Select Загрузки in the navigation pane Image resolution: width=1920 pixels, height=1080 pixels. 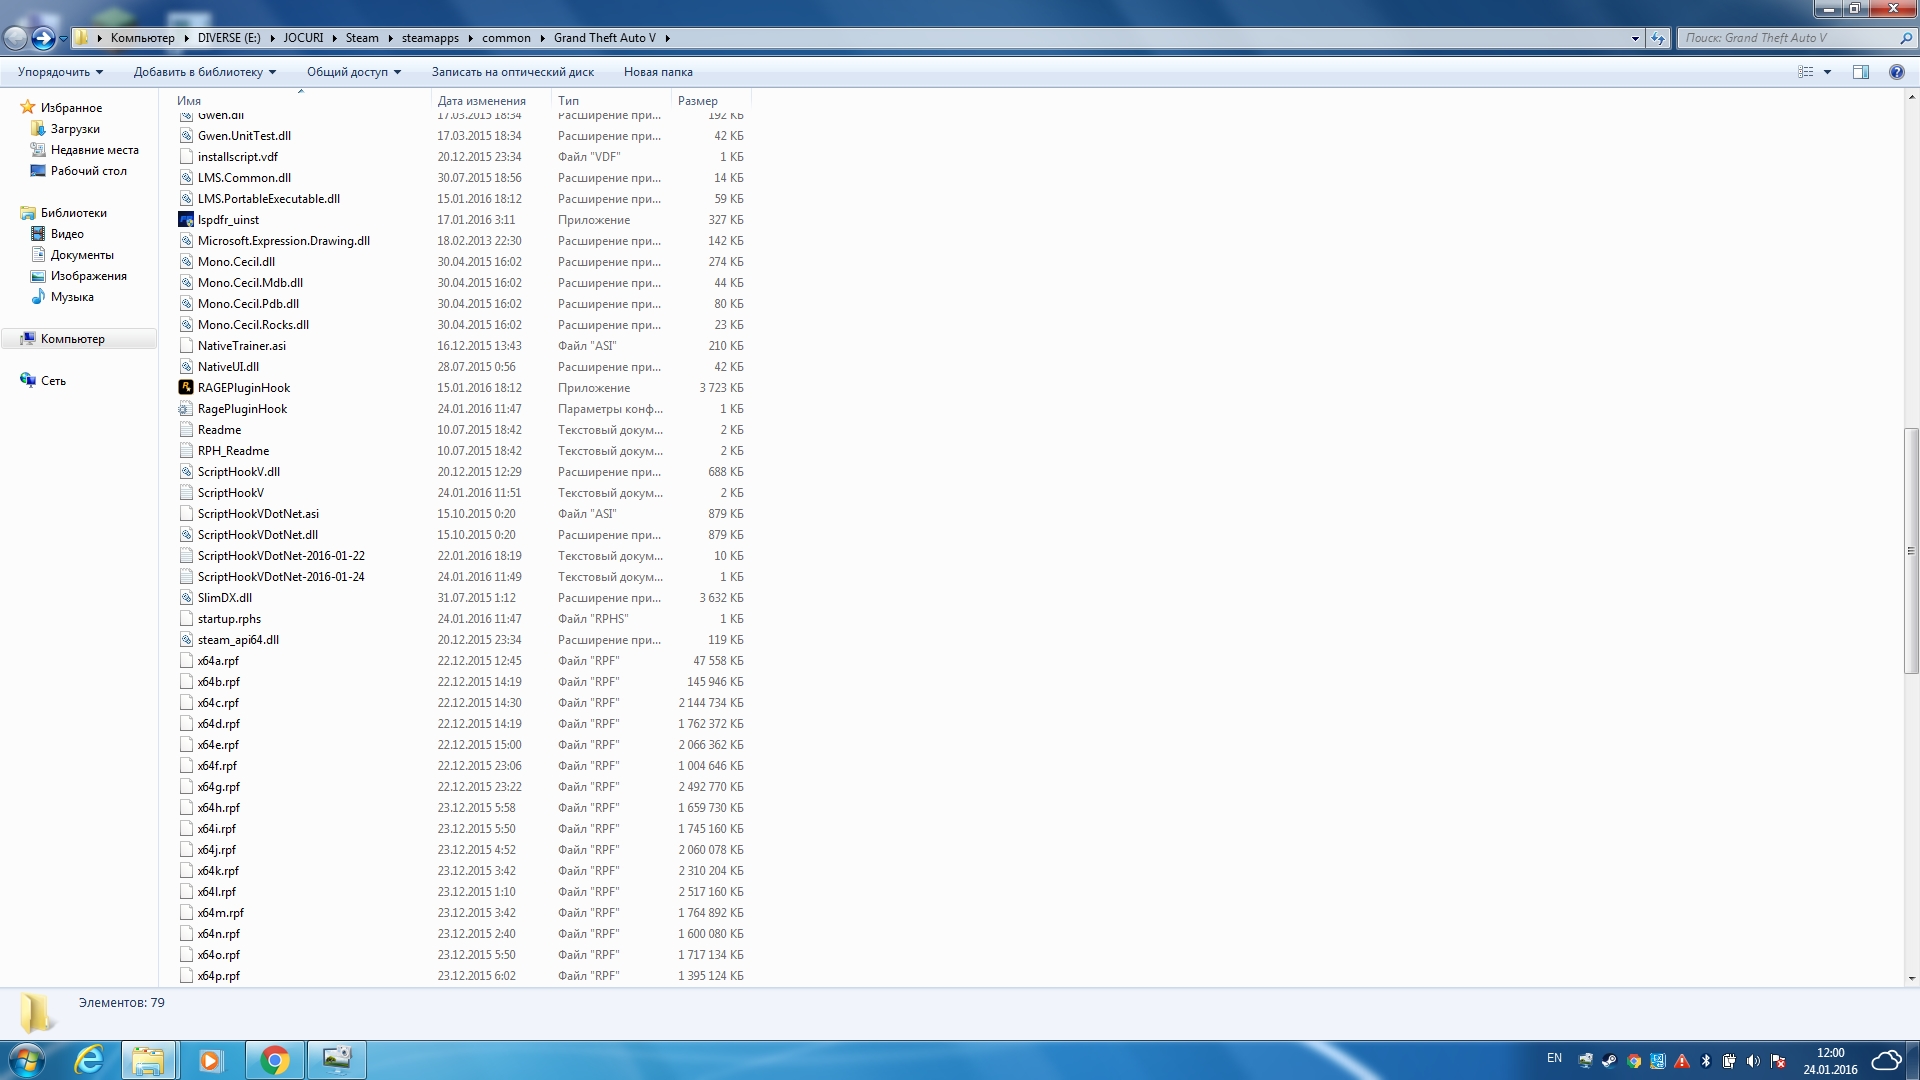click(75, 129)
